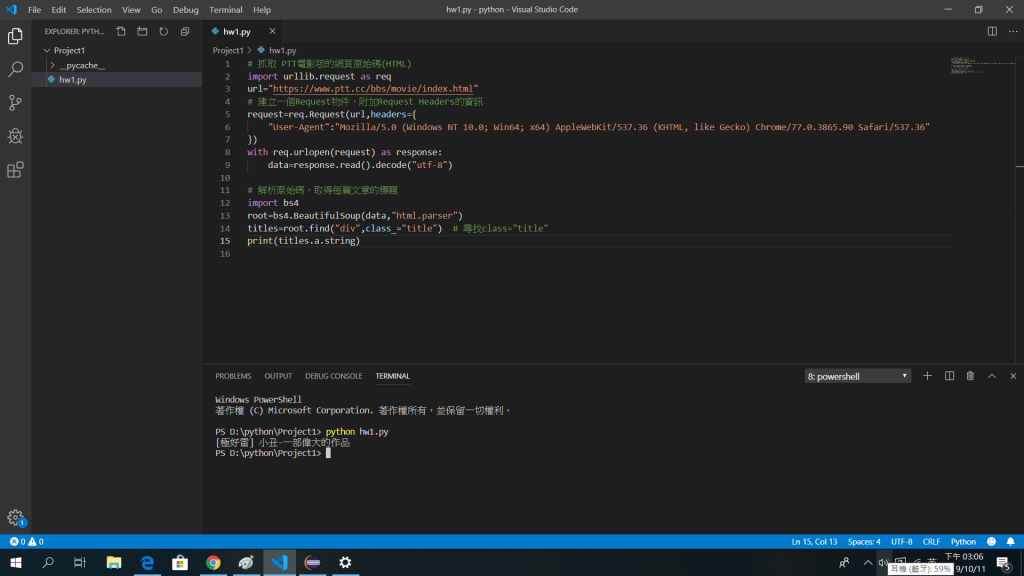Click the code minimap preview
Image resolution: width=1024 pixels, height=576 pixels.
point(983,65)
